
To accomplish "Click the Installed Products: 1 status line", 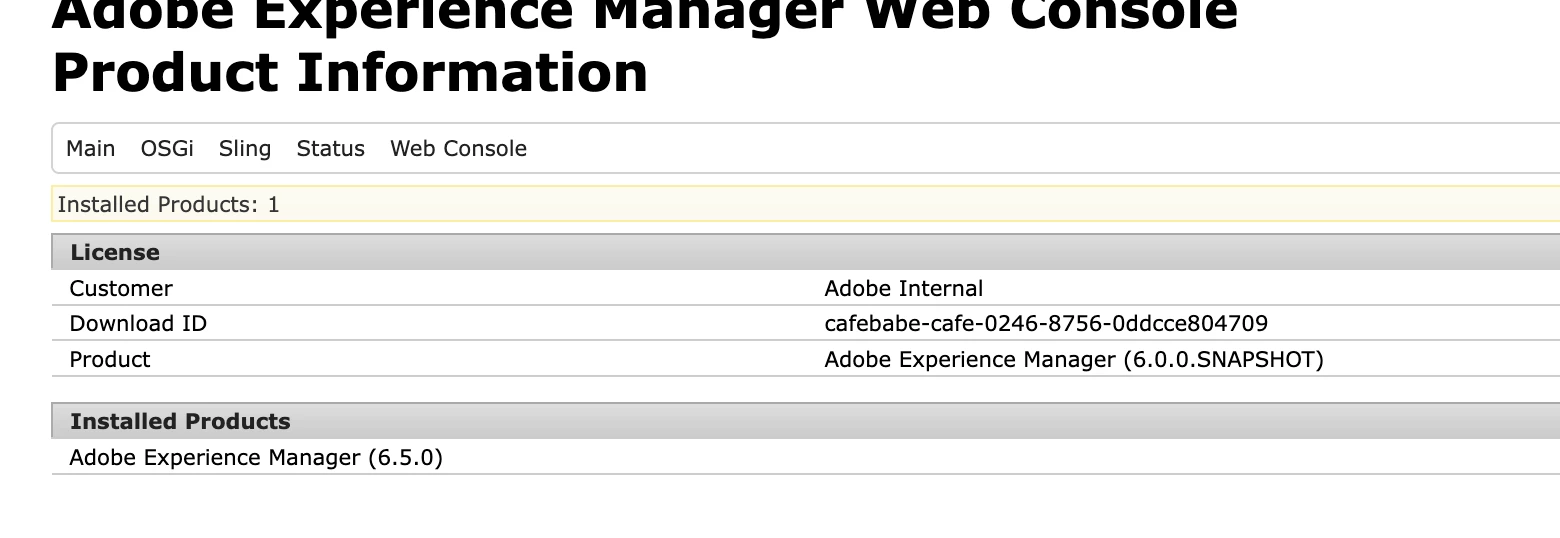I will 805,204.
